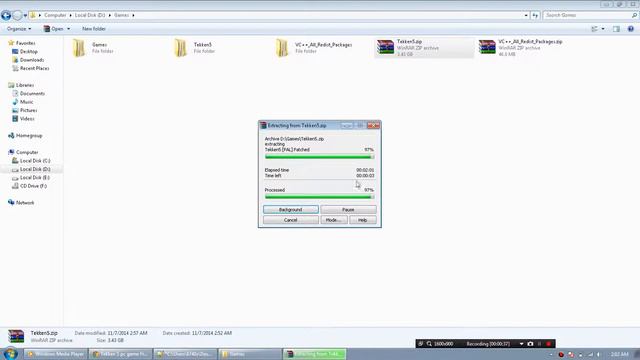This screenshot has width=640, height=360.
Task: Click New folder in the toolbar
Action: (x=94, y=29)
